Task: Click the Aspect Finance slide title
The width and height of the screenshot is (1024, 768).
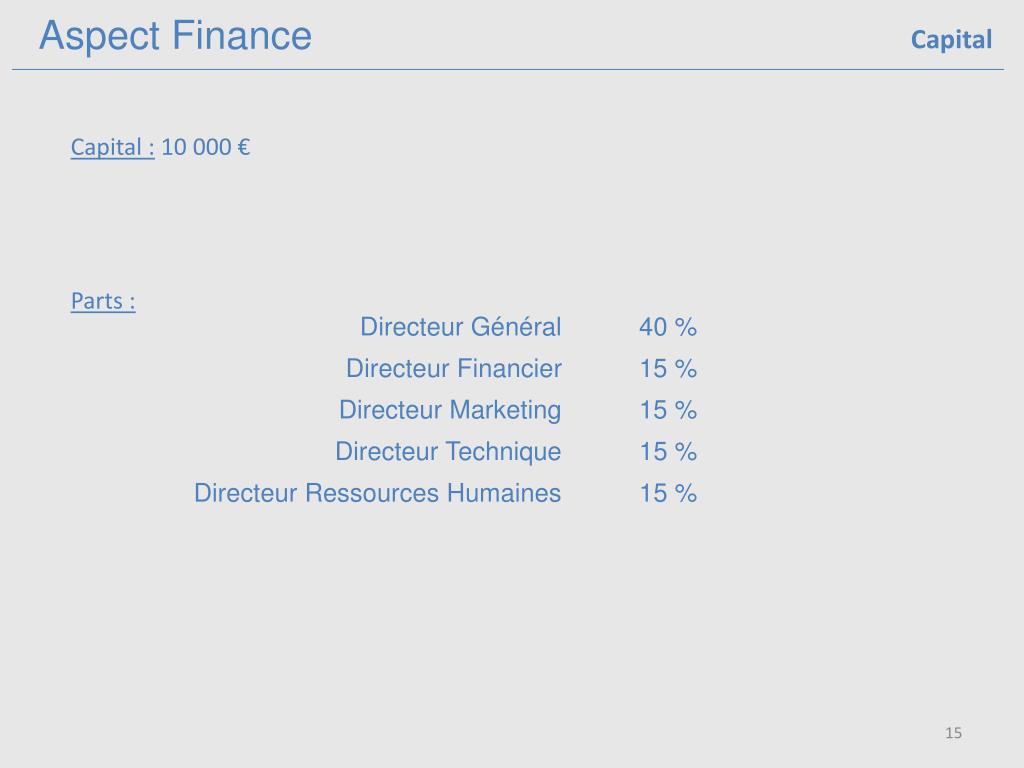Action: [x=175, y=36]
